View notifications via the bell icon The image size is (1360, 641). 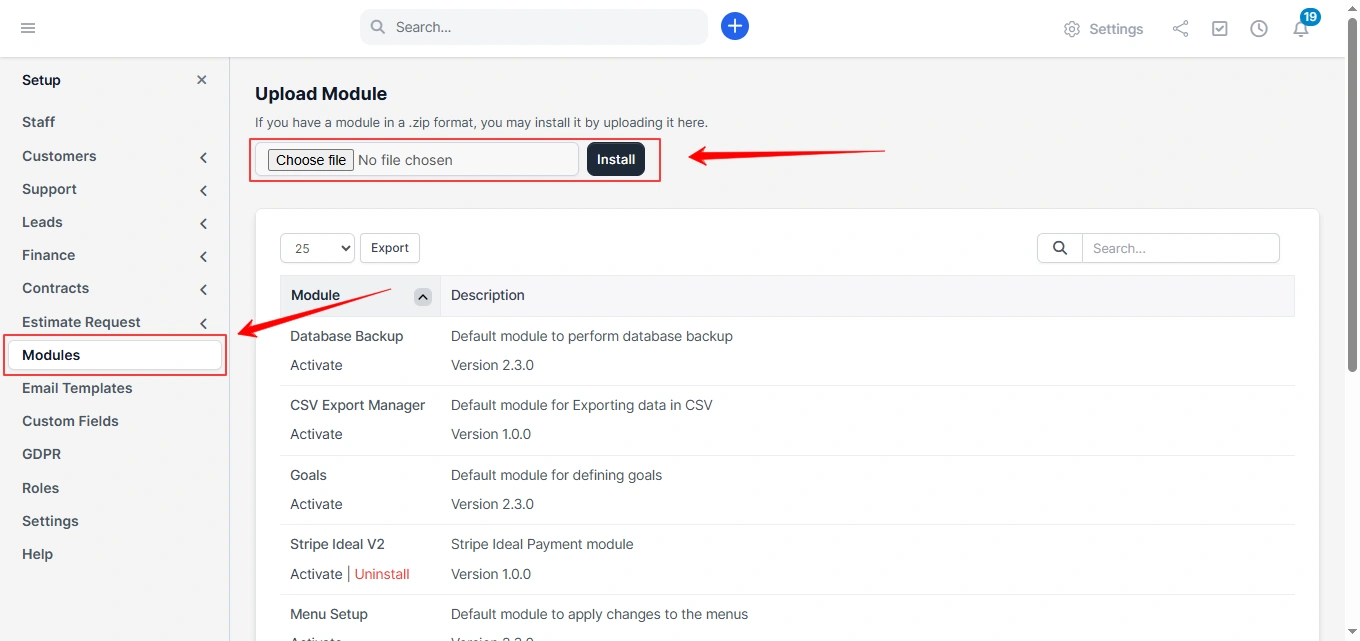click(x=1300, y=30)
